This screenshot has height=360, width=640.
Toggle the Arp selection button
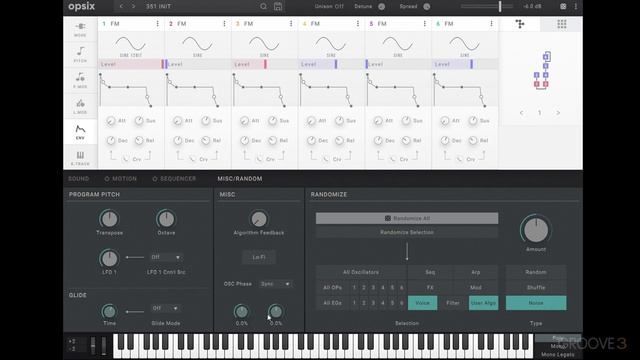[476, 272]
